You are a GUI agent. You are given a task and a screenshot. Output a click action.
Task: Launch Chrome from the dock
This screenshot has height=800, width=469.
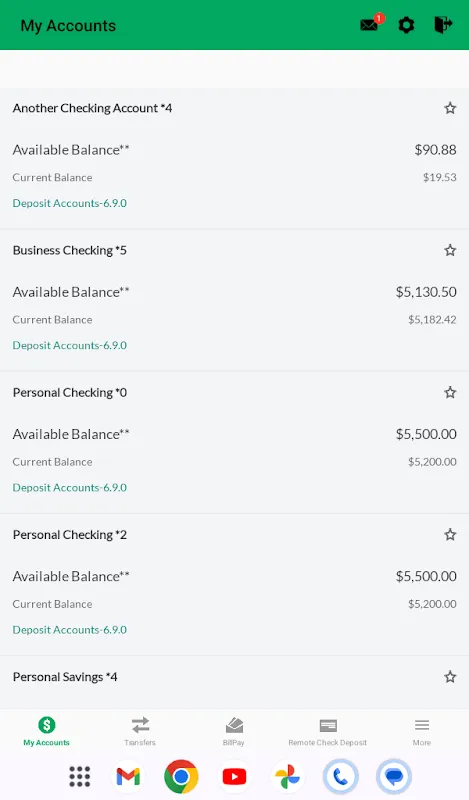181,777
